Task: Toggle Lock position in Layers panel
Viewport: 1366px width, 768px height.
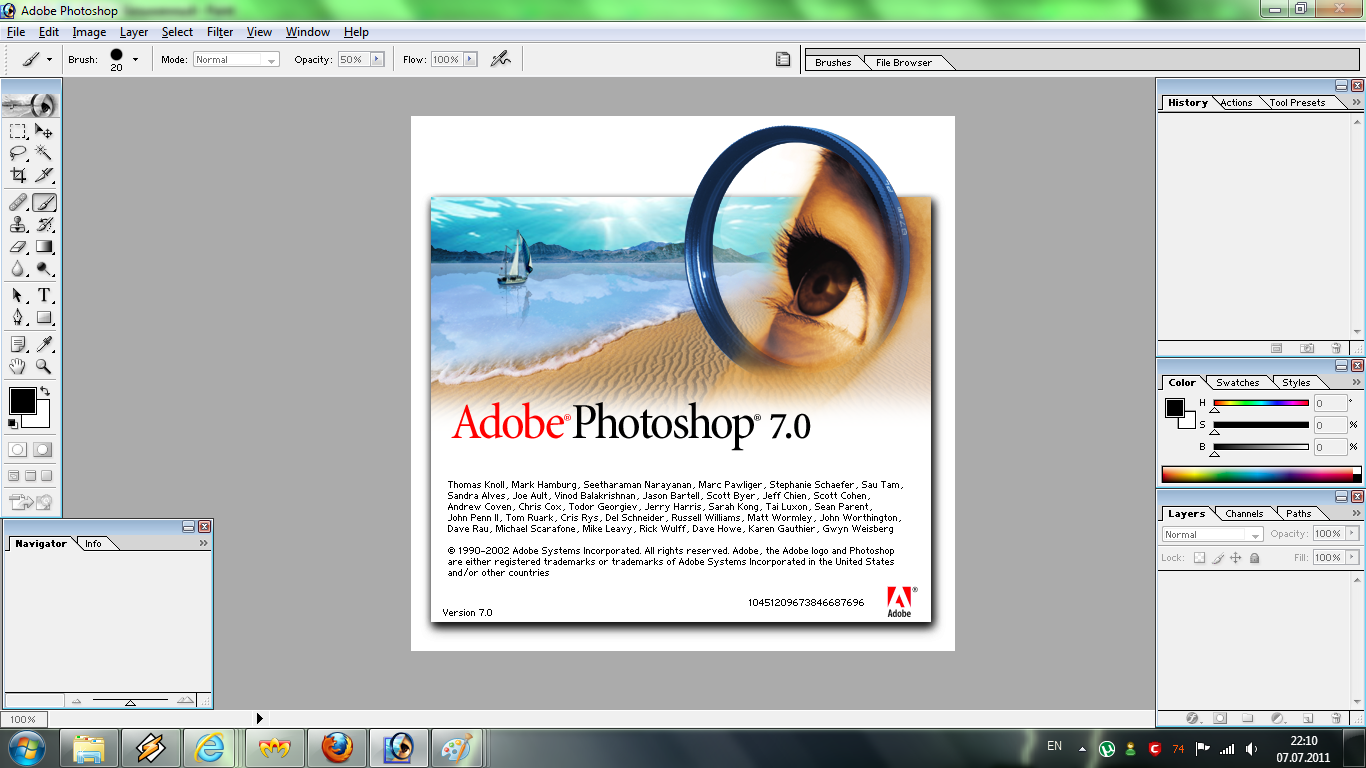Action: point(1236,558)
